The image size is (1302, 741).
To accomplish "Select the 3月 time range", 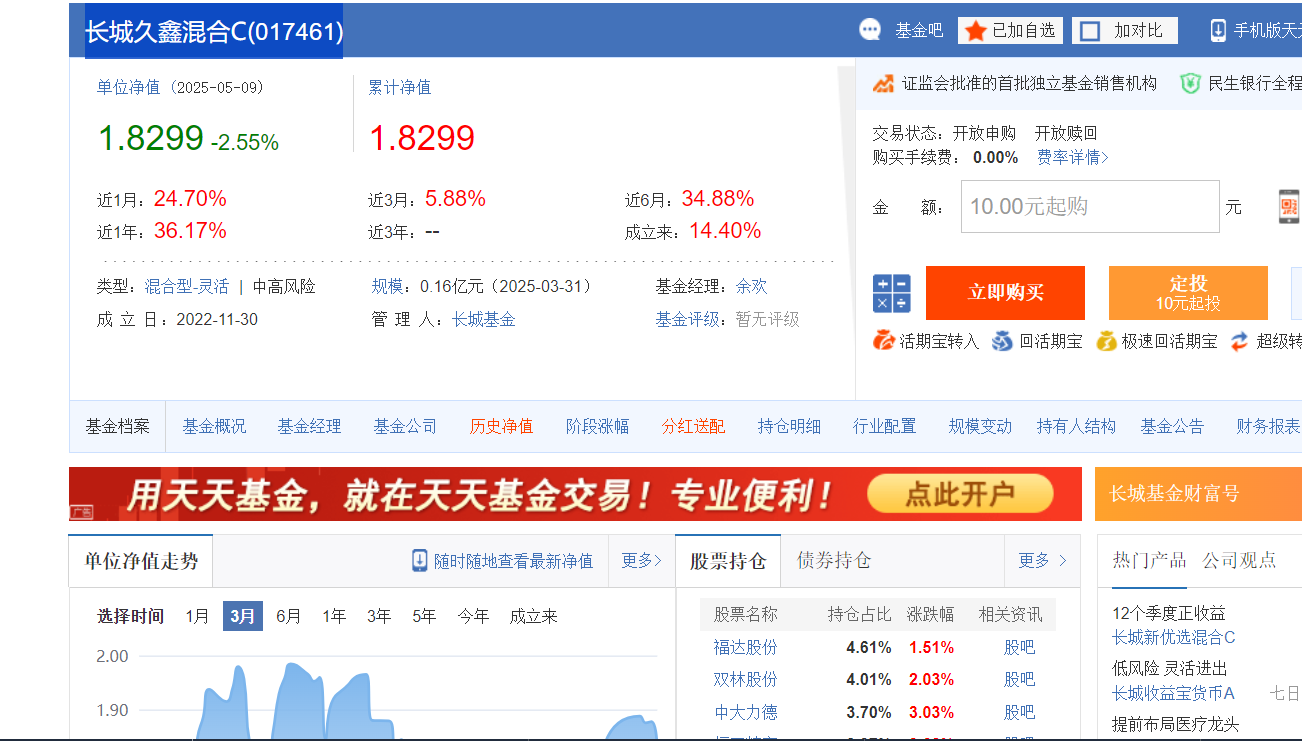I will click(243, 616).
